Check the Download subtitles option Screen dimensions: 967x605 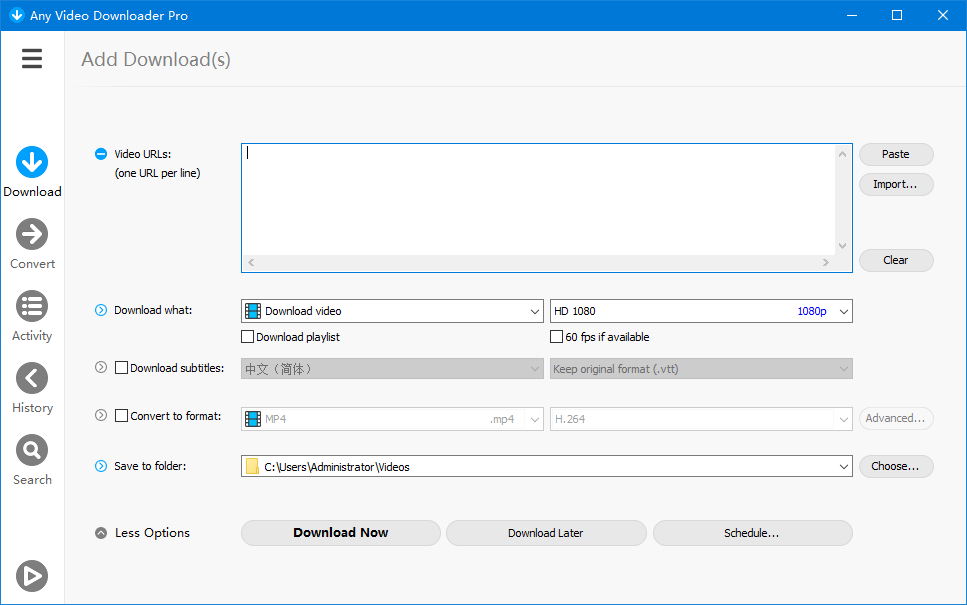coord(121,368)
